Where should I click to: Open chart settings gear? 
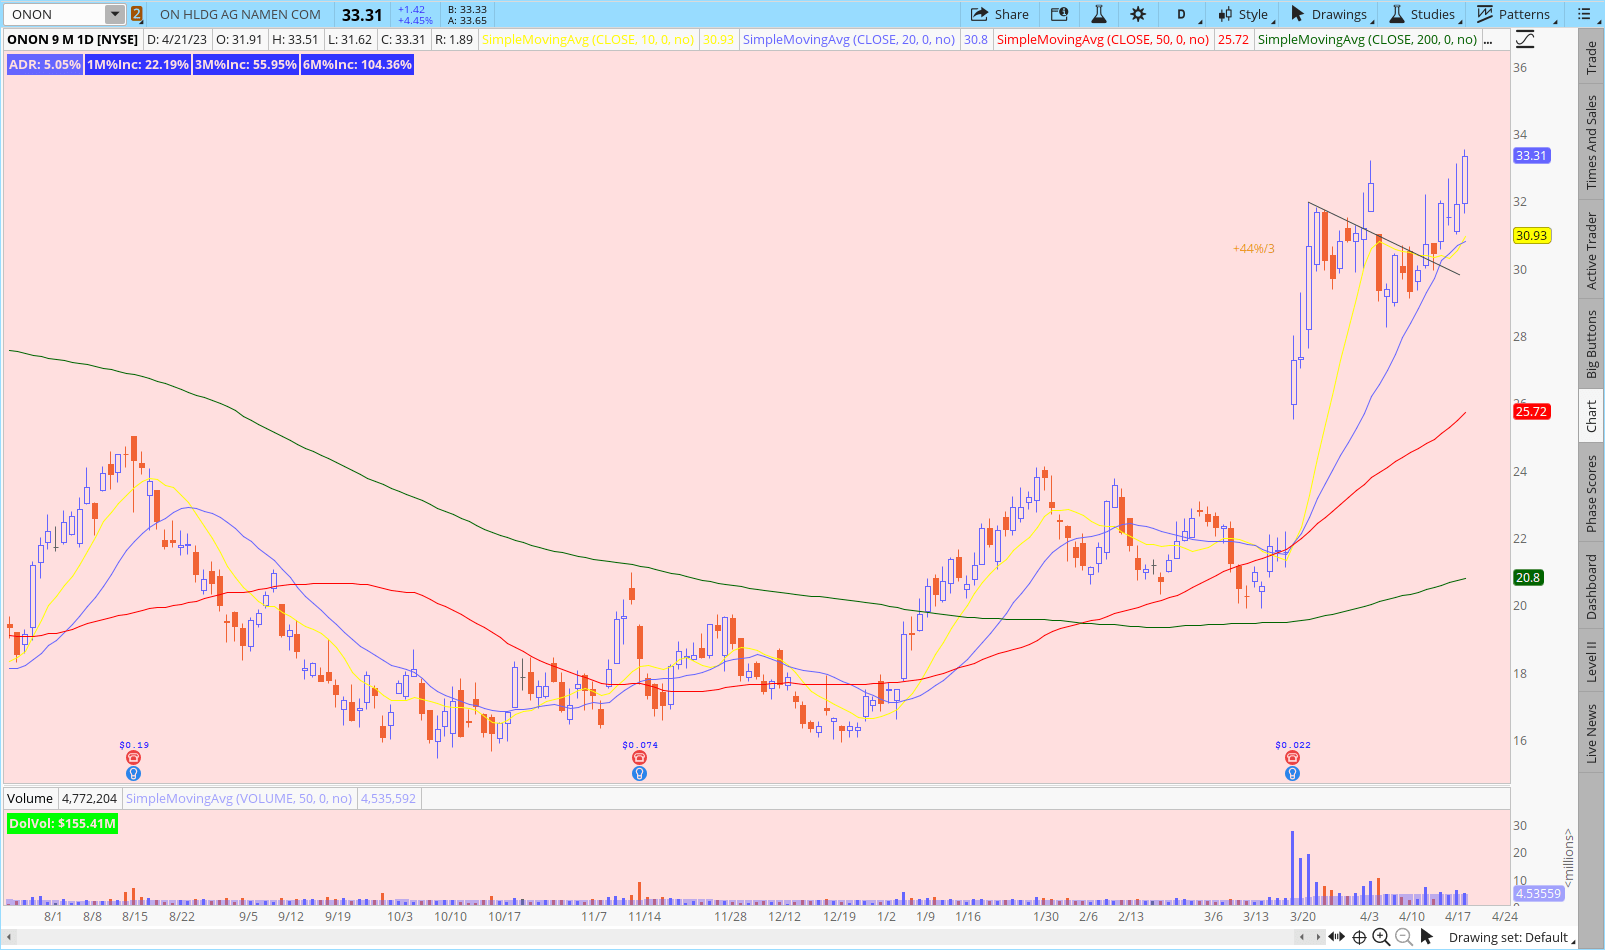pyautogui.click(x=1138, y=14)
